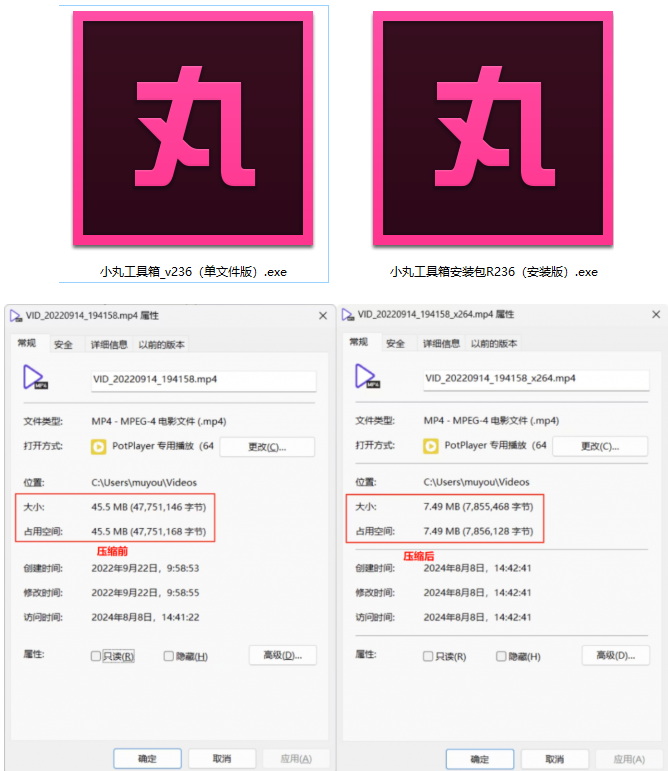Click 确定 in left properties window
Image resolution: width=668 pixels, height=771 pixels.
[147, 759]
